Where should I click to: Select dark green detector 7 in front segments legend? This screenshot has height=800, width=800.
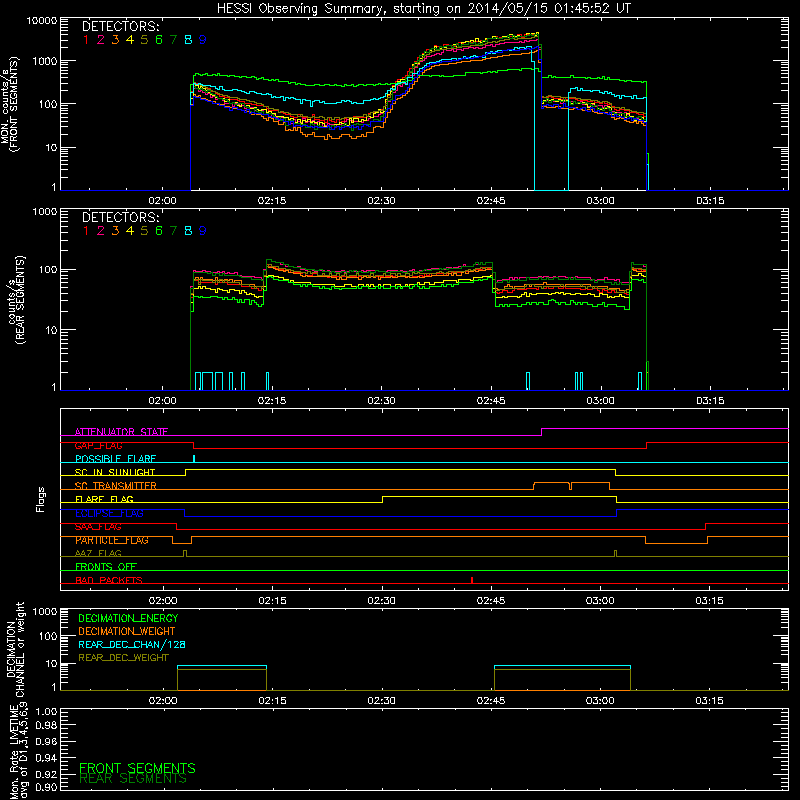pyautogui.click(x=173, y=40)
